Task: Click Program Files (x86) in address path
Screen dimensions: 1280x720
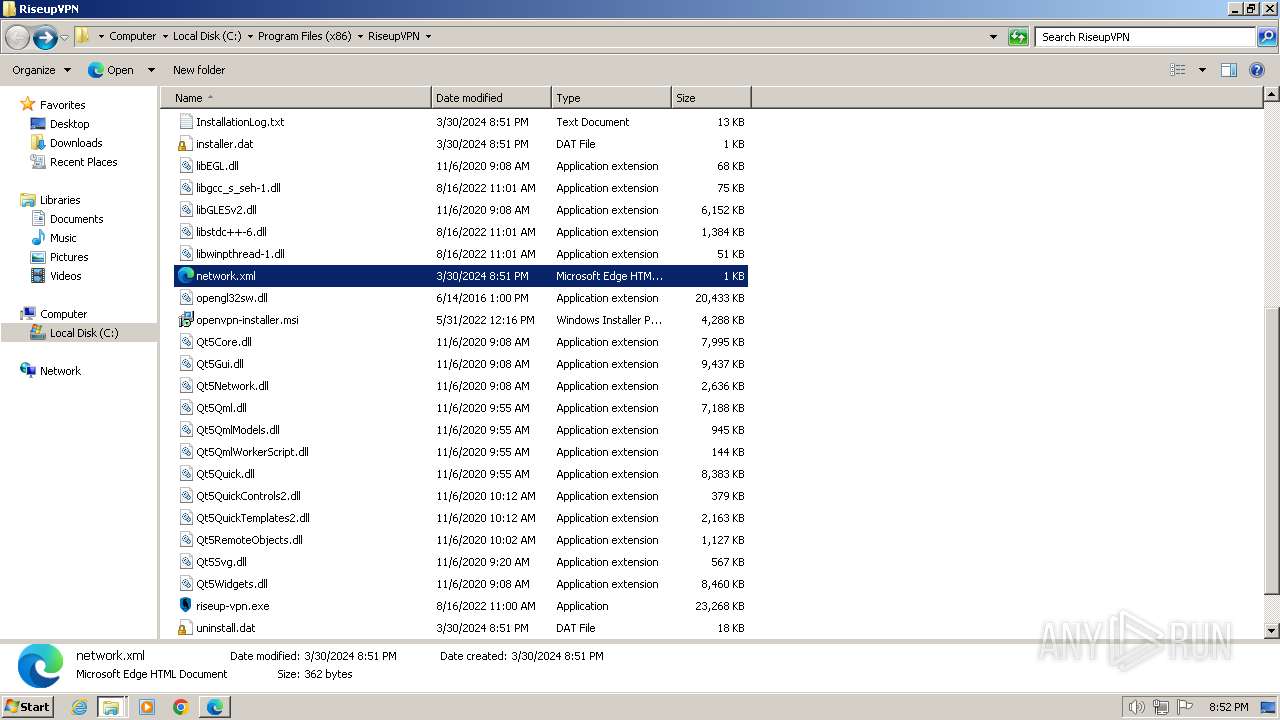Action: (304, 36)
